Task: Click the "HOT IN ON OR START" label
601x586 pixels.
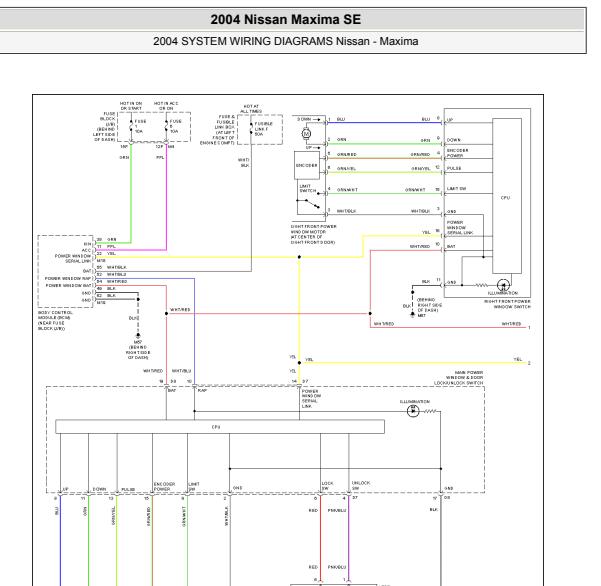Action: coord(131,106)
